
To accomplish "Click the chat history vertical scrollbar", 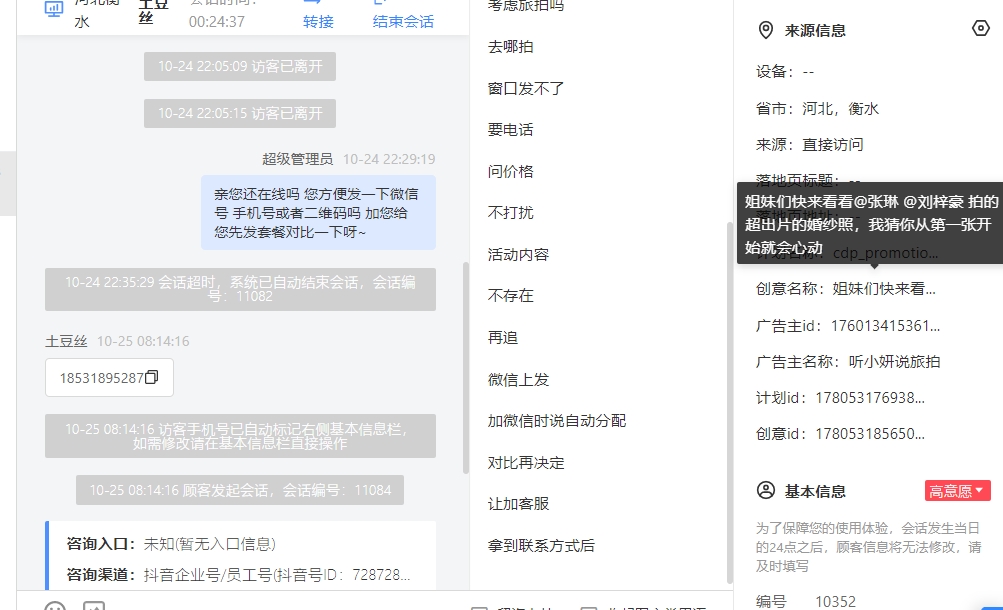I will click(466, 368).
